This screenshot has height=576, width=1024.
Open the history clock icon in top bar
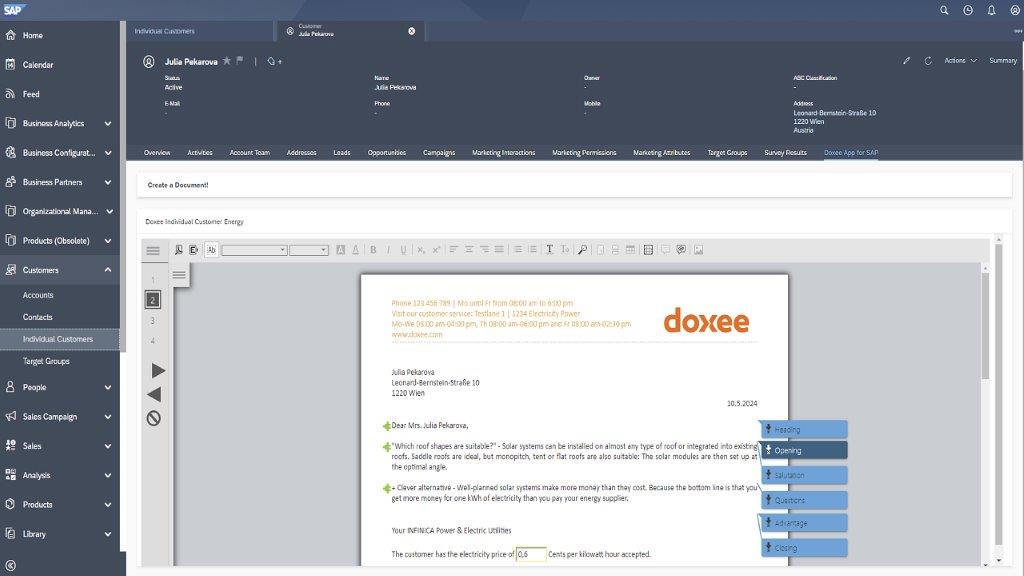(x=968, y=10)
